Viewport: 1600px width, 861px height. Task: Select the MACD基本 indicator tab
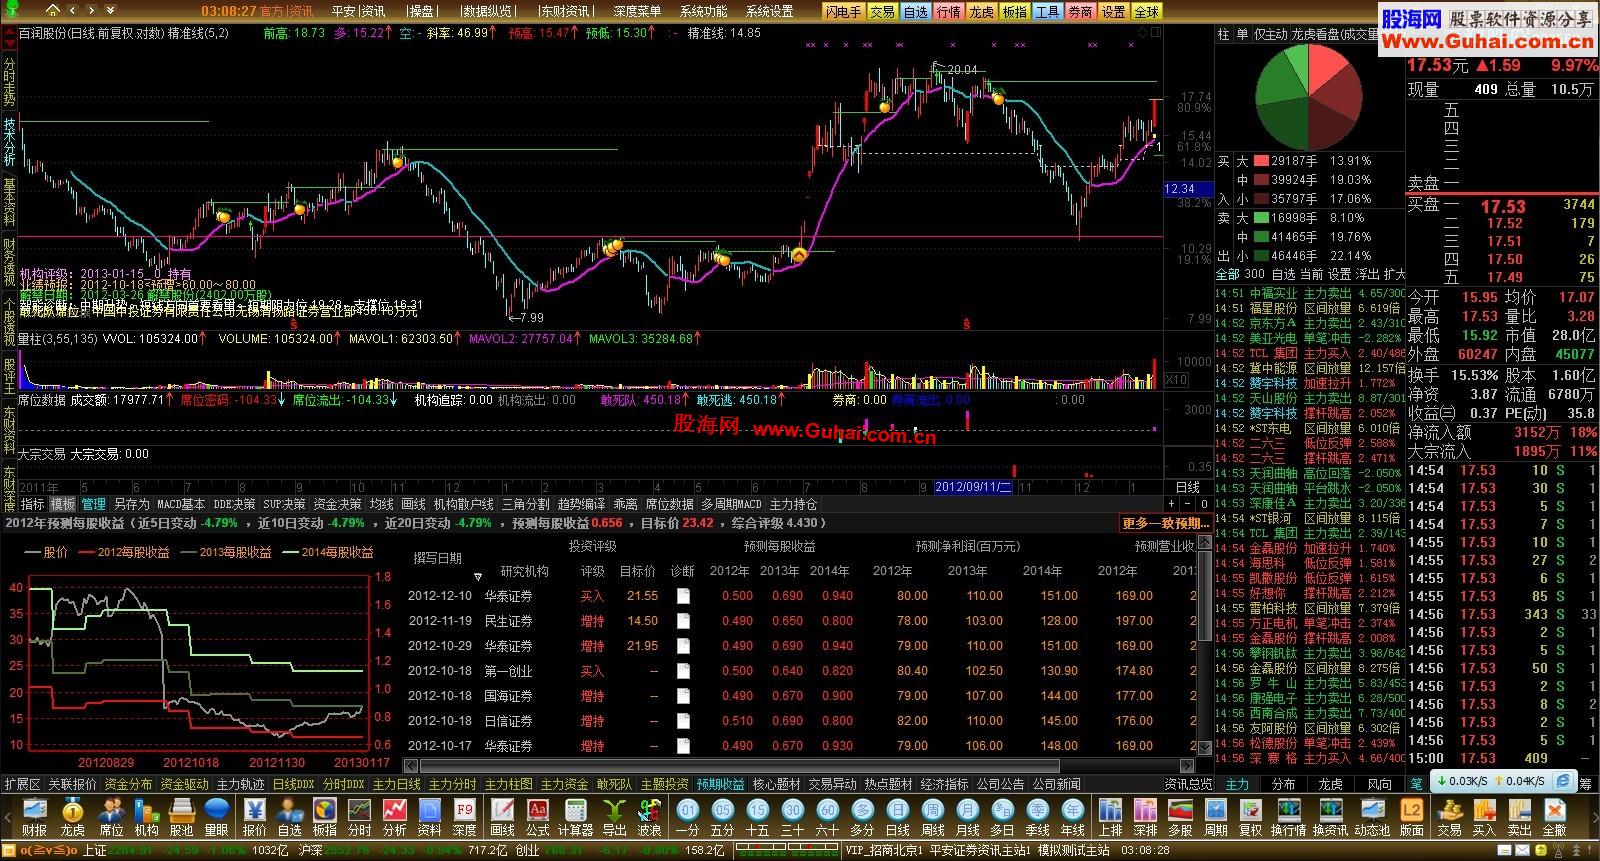pos(181,504)
